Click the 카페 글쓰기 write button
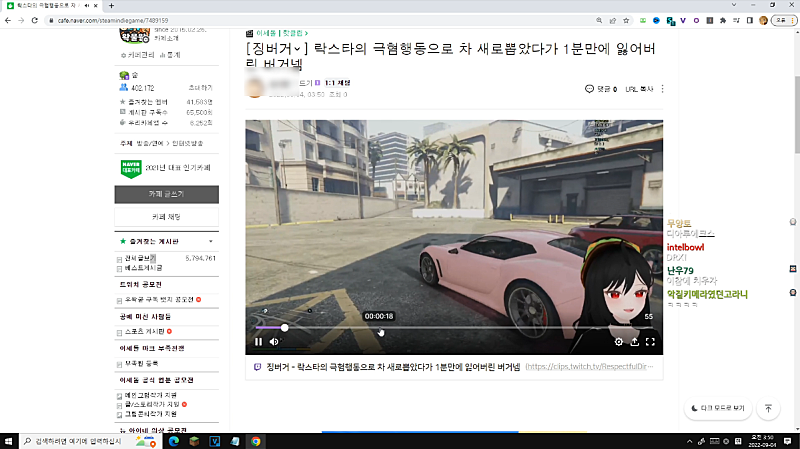Screen dimensions: 800x449 (166, 192)
